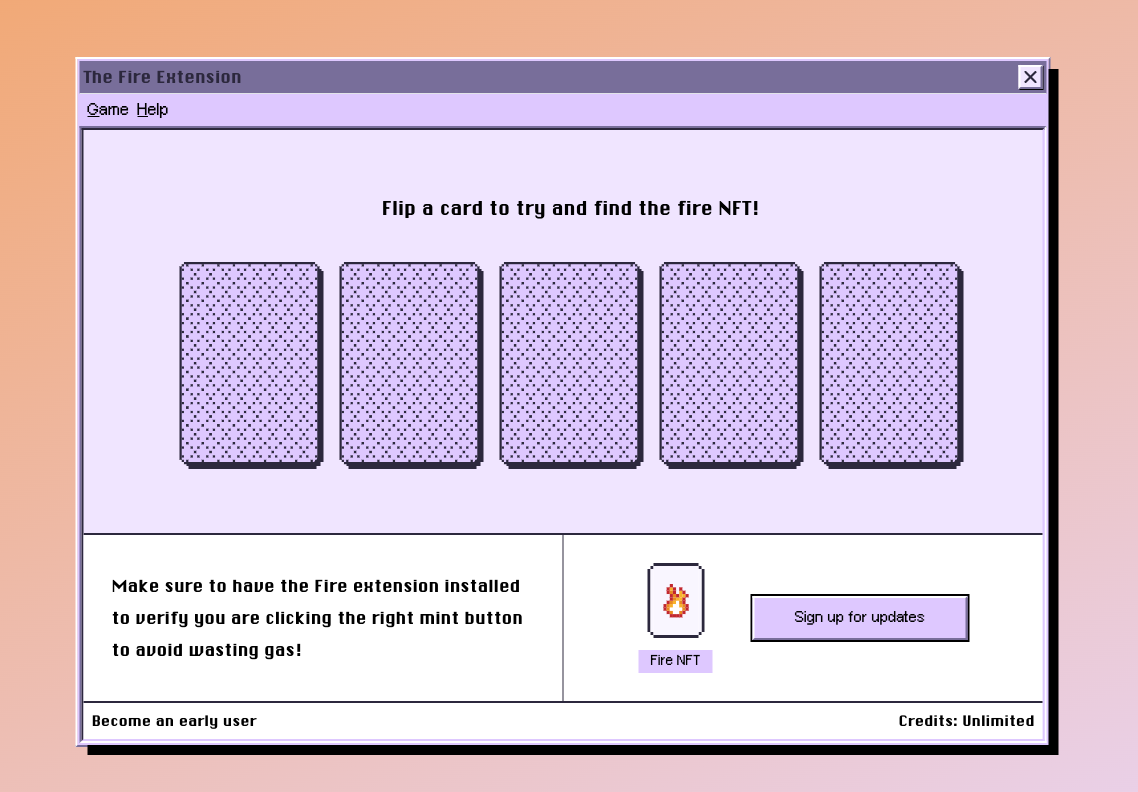The image size is (1138, 792).
Task: Click the Make sure to have the Fire extension text
Action: (317, 618)
